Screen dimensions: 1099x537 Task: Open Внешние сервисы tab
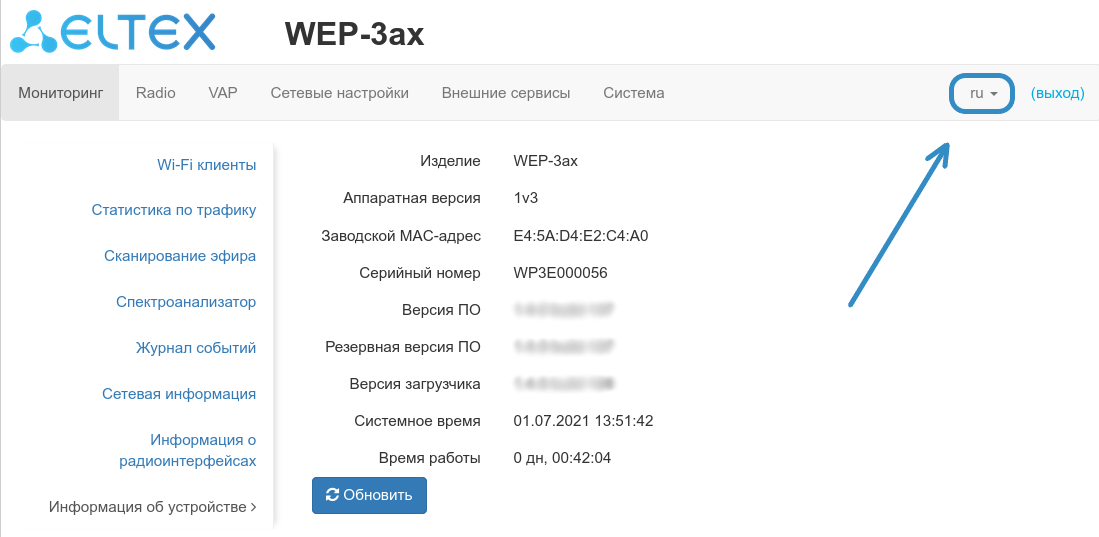[506, 93]
